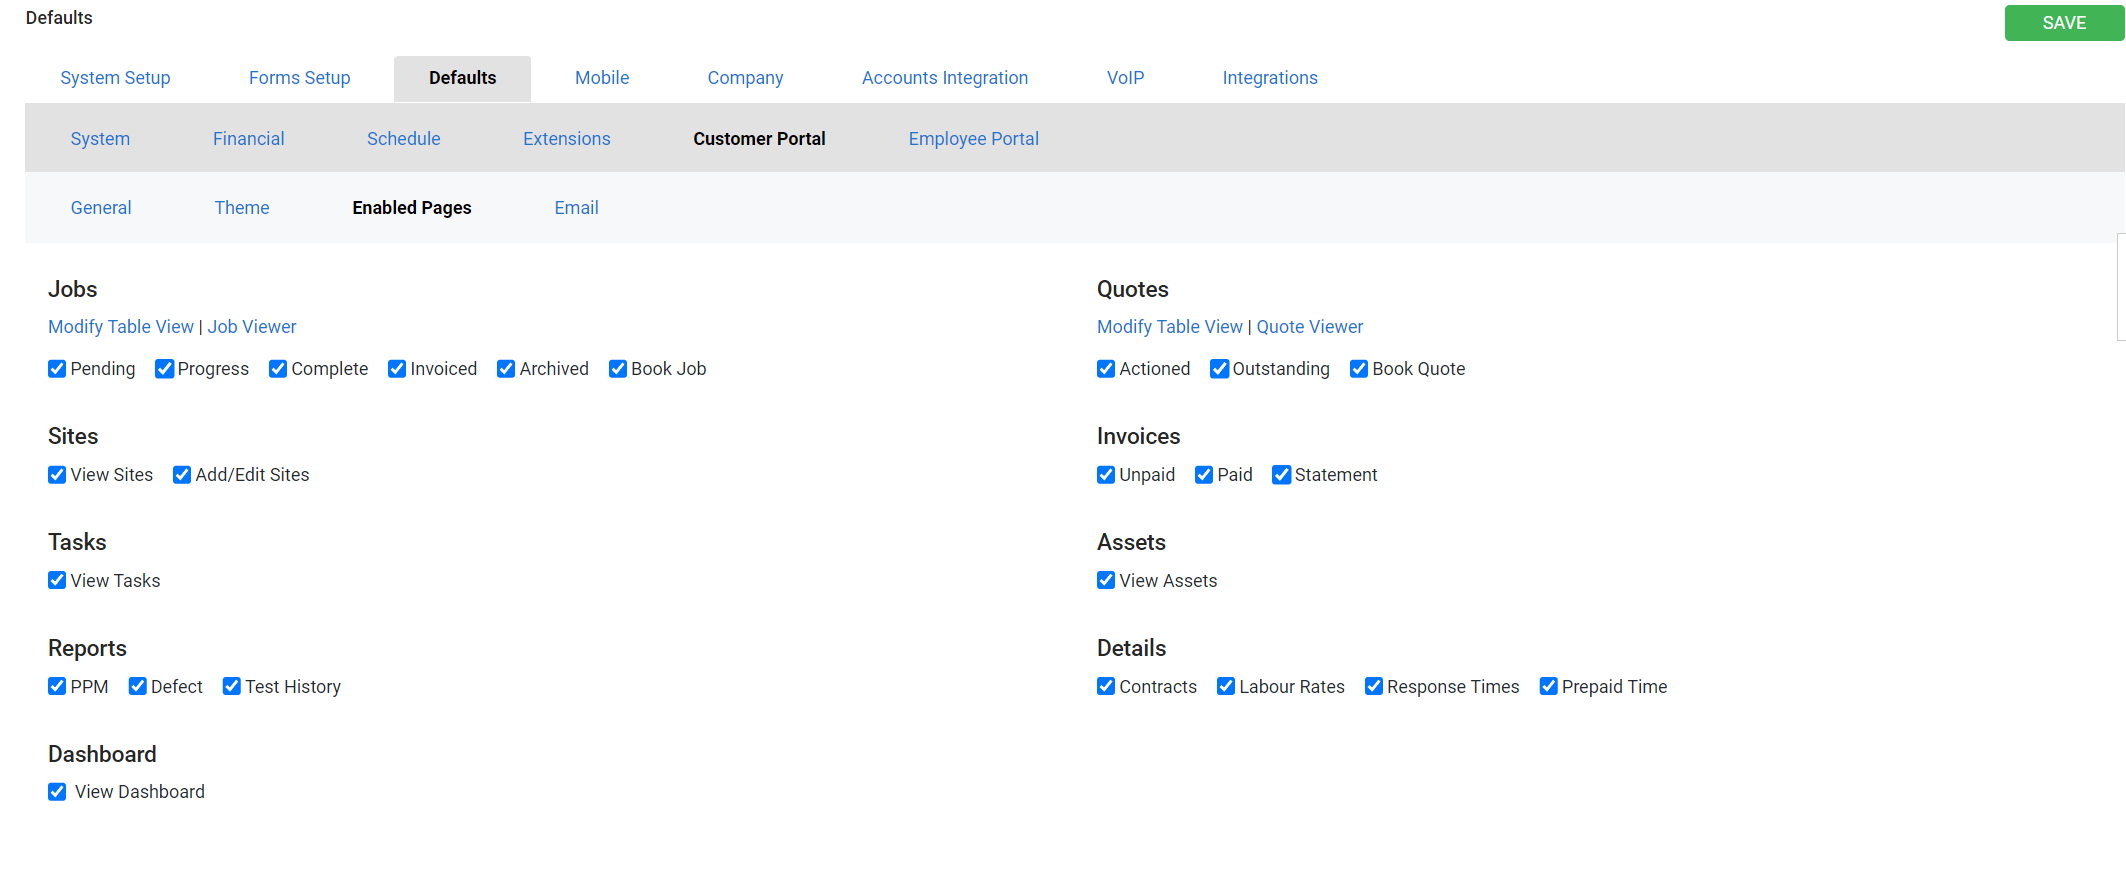Disable the Test History report checkbox
This screenshot has width=2126, height=872.
pos(232,687)
